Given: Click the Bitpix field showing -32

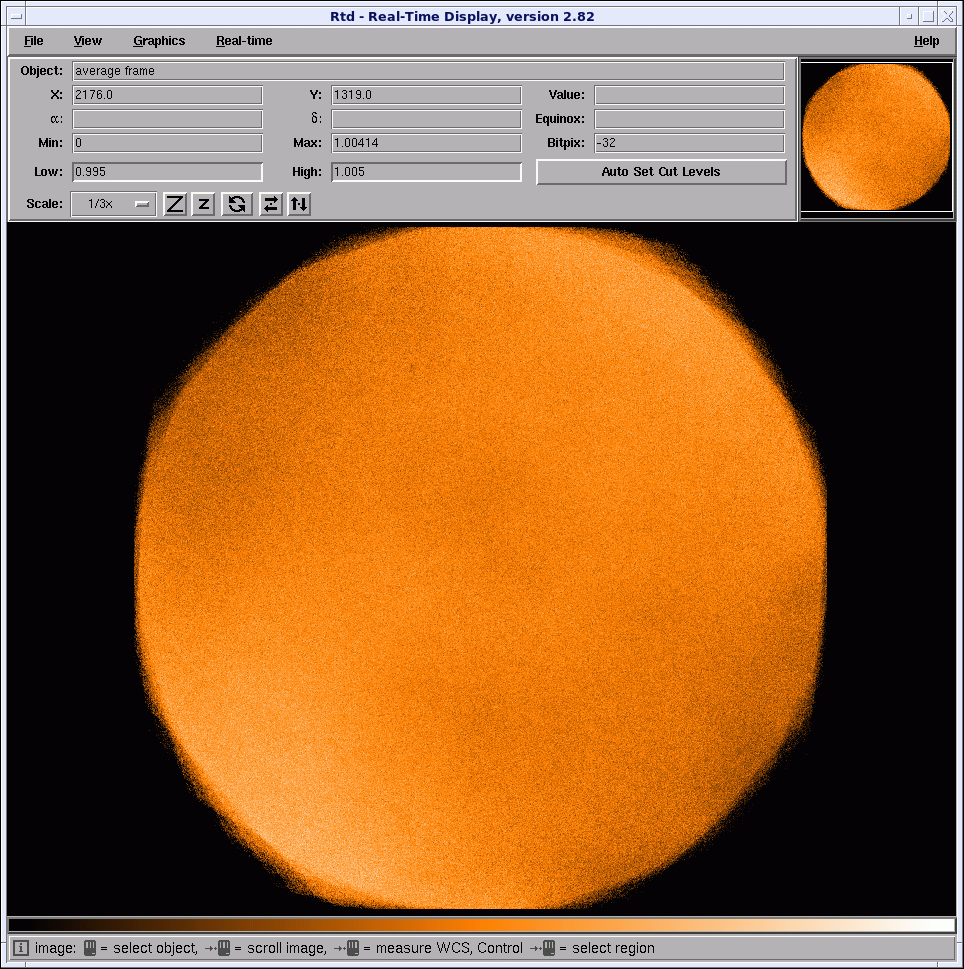Looking at the screenshot, I should click(690, 143).
